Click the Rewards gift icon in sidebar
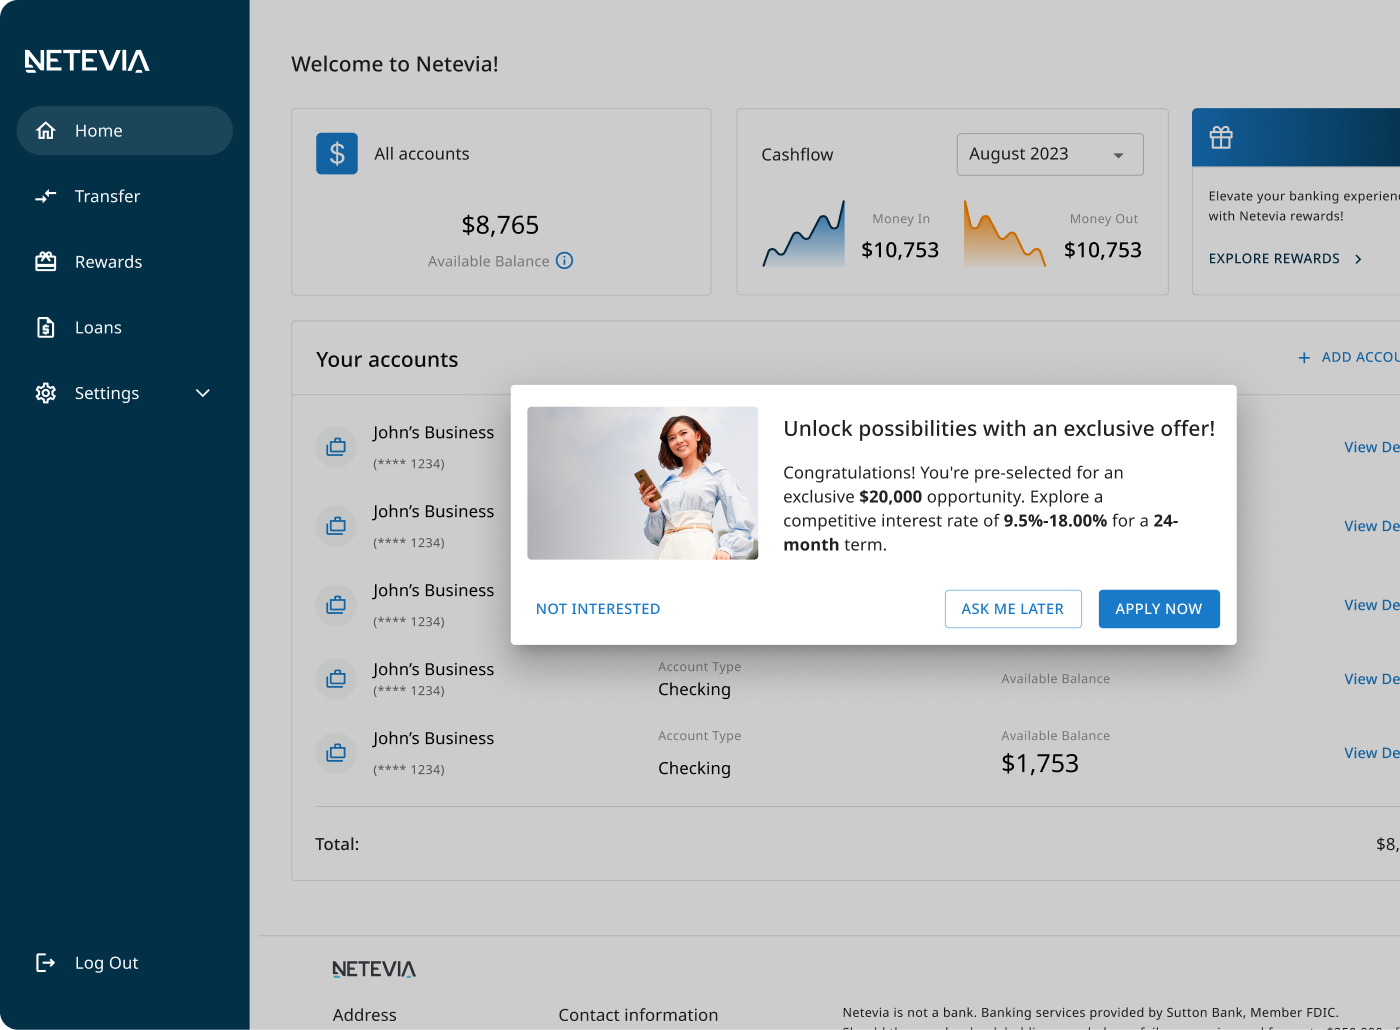Image resolution: width=1400 pixels, height=1030 pixels. [x=45, y=261]
